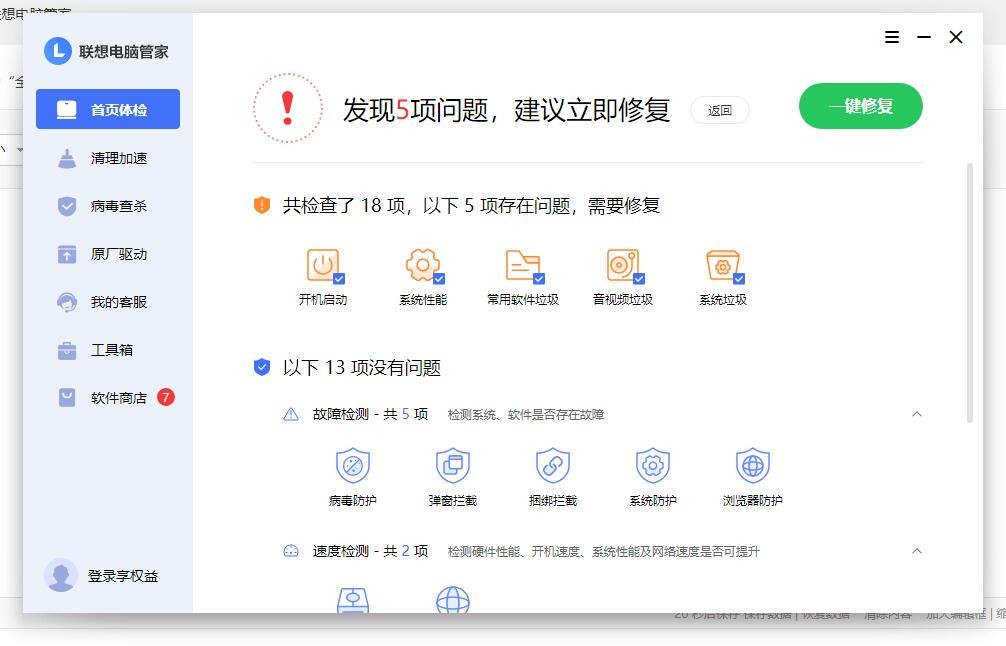Image resolution: width=1006 pixels, height=646 pixels.
Task: Open the hamburger menu at top right
Action: 892,37
